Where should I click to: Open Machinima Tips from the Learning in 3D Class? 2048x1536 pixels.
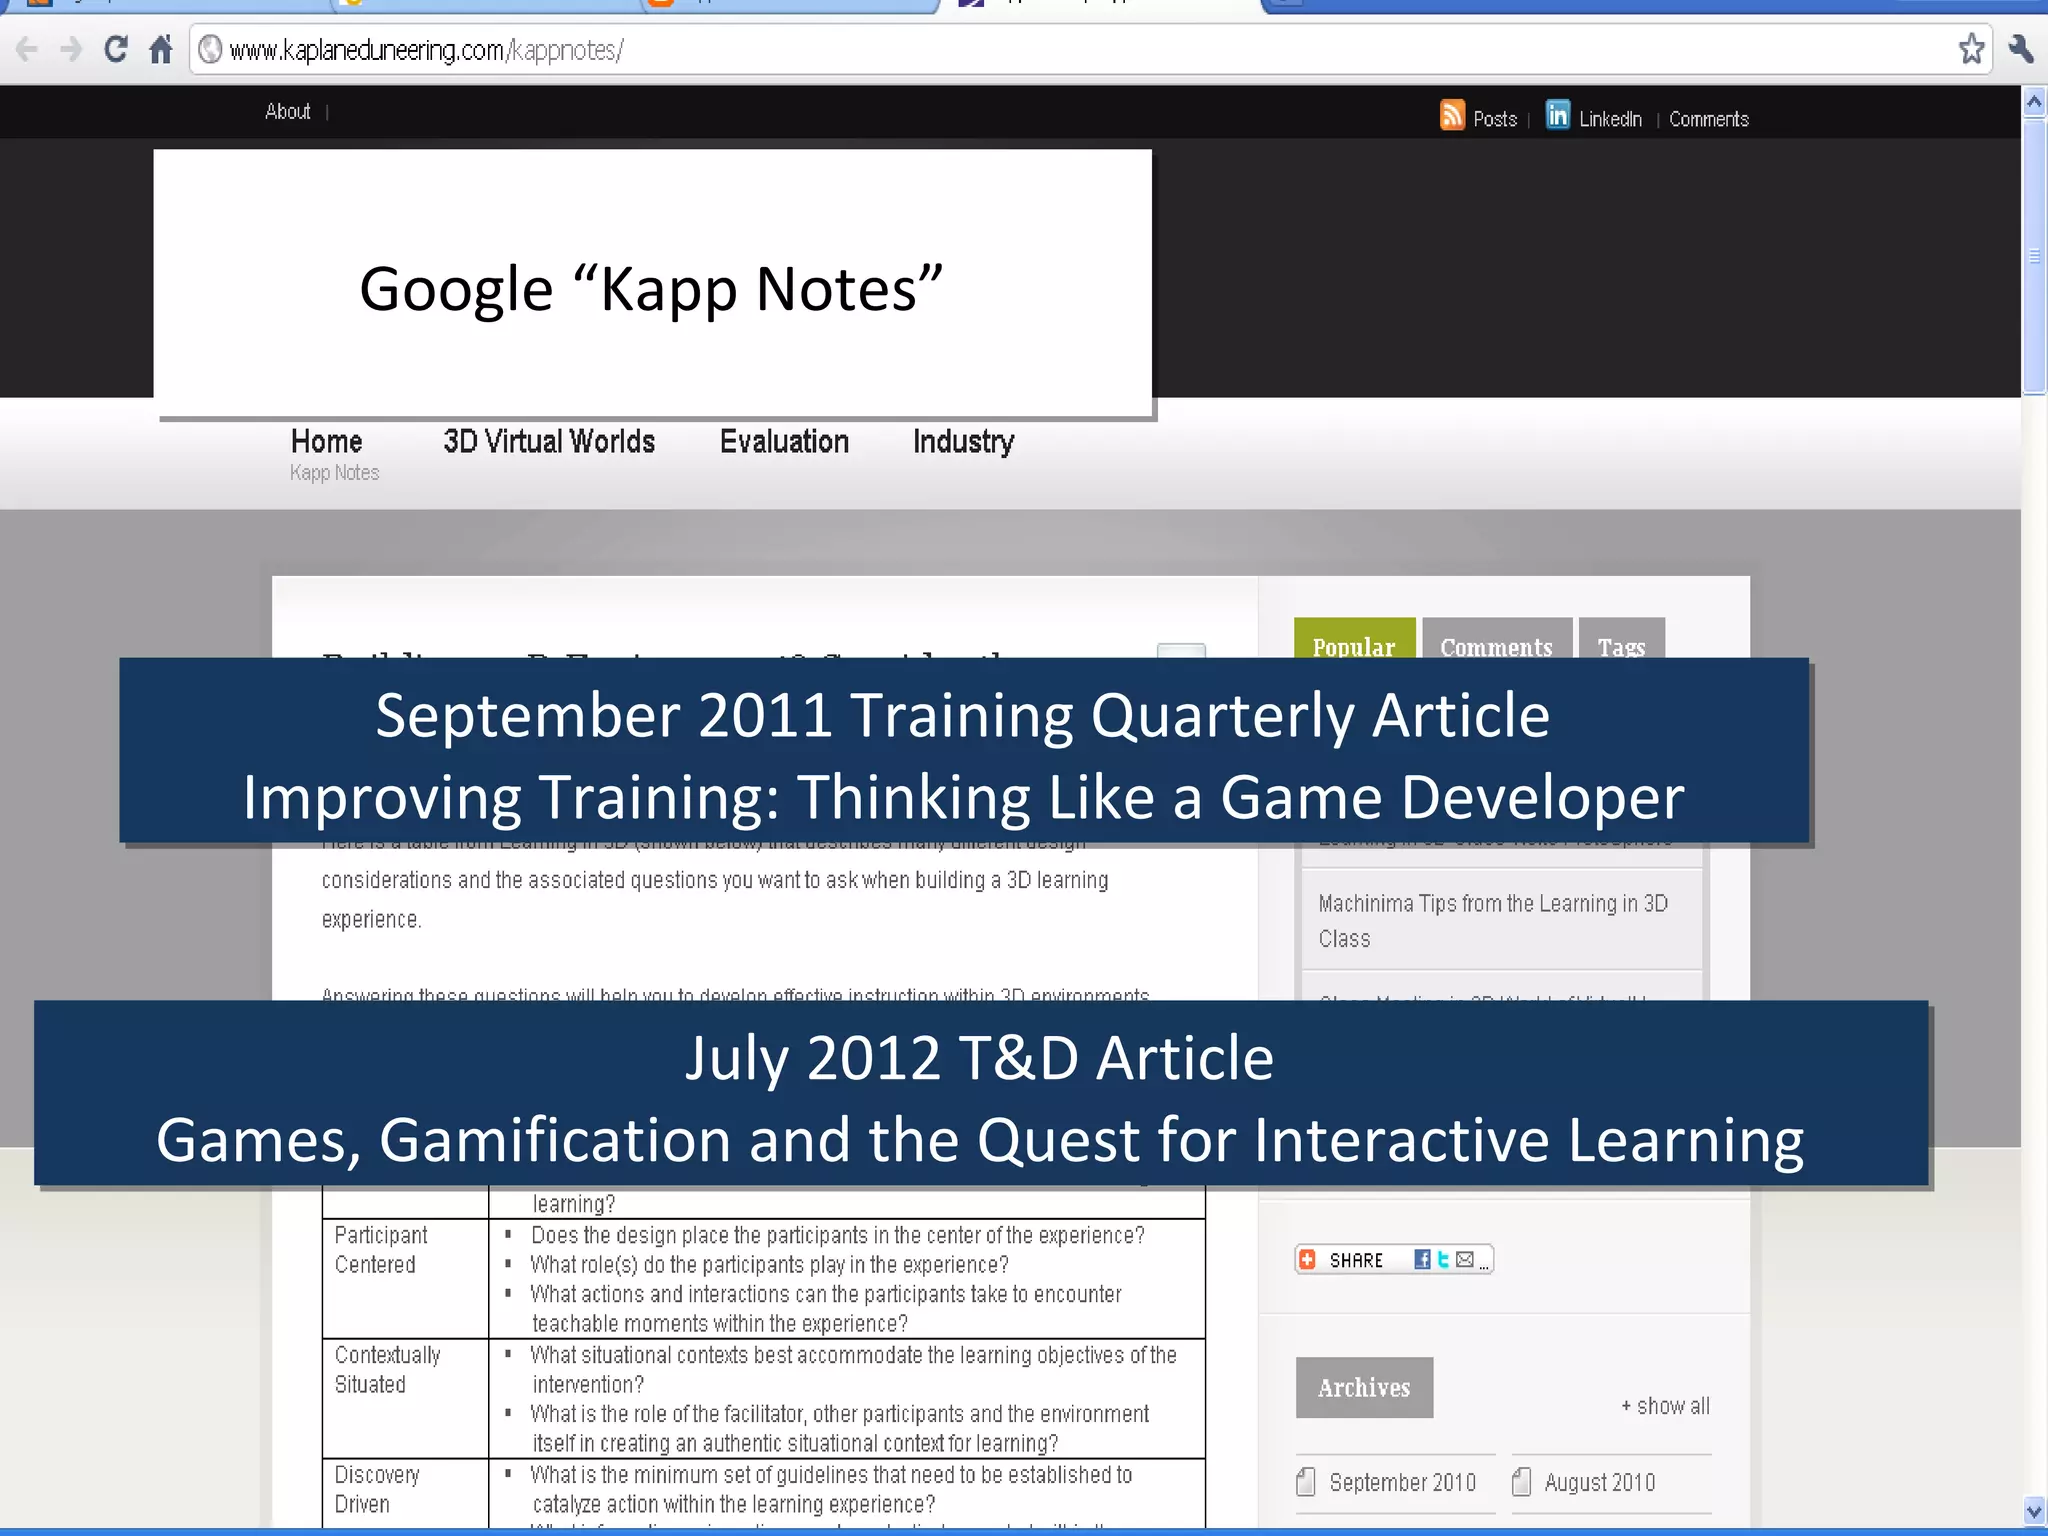click(x=1493, y=921)
